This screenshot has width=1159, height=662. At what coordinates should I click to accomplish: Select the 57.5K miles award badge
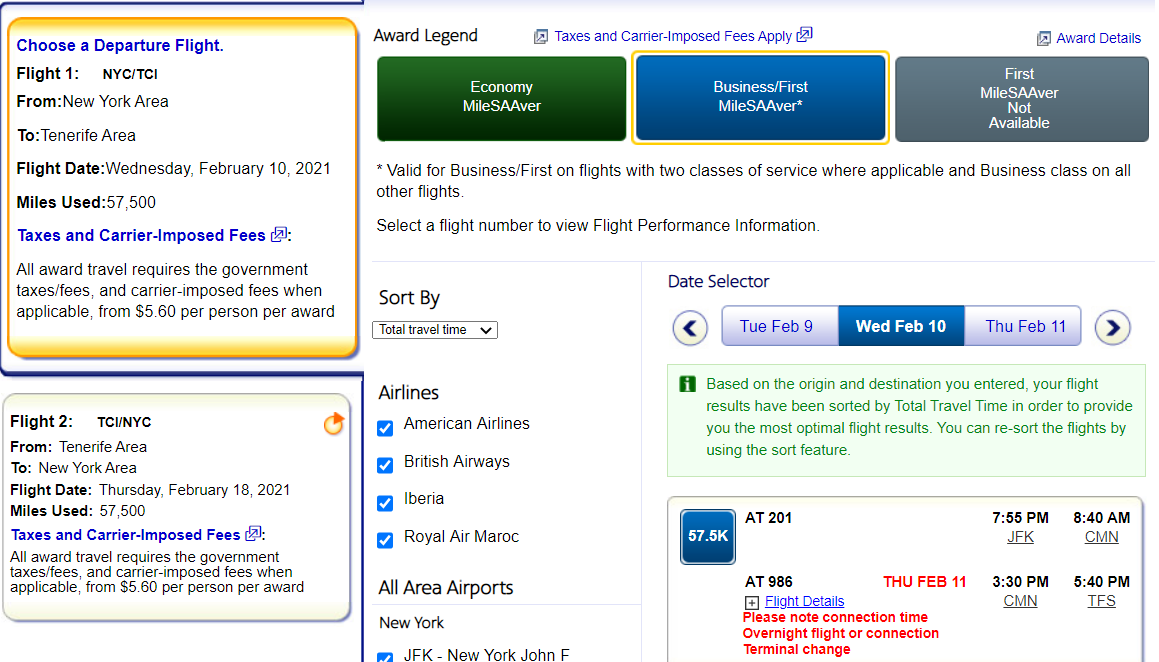(x=707, y=536)
